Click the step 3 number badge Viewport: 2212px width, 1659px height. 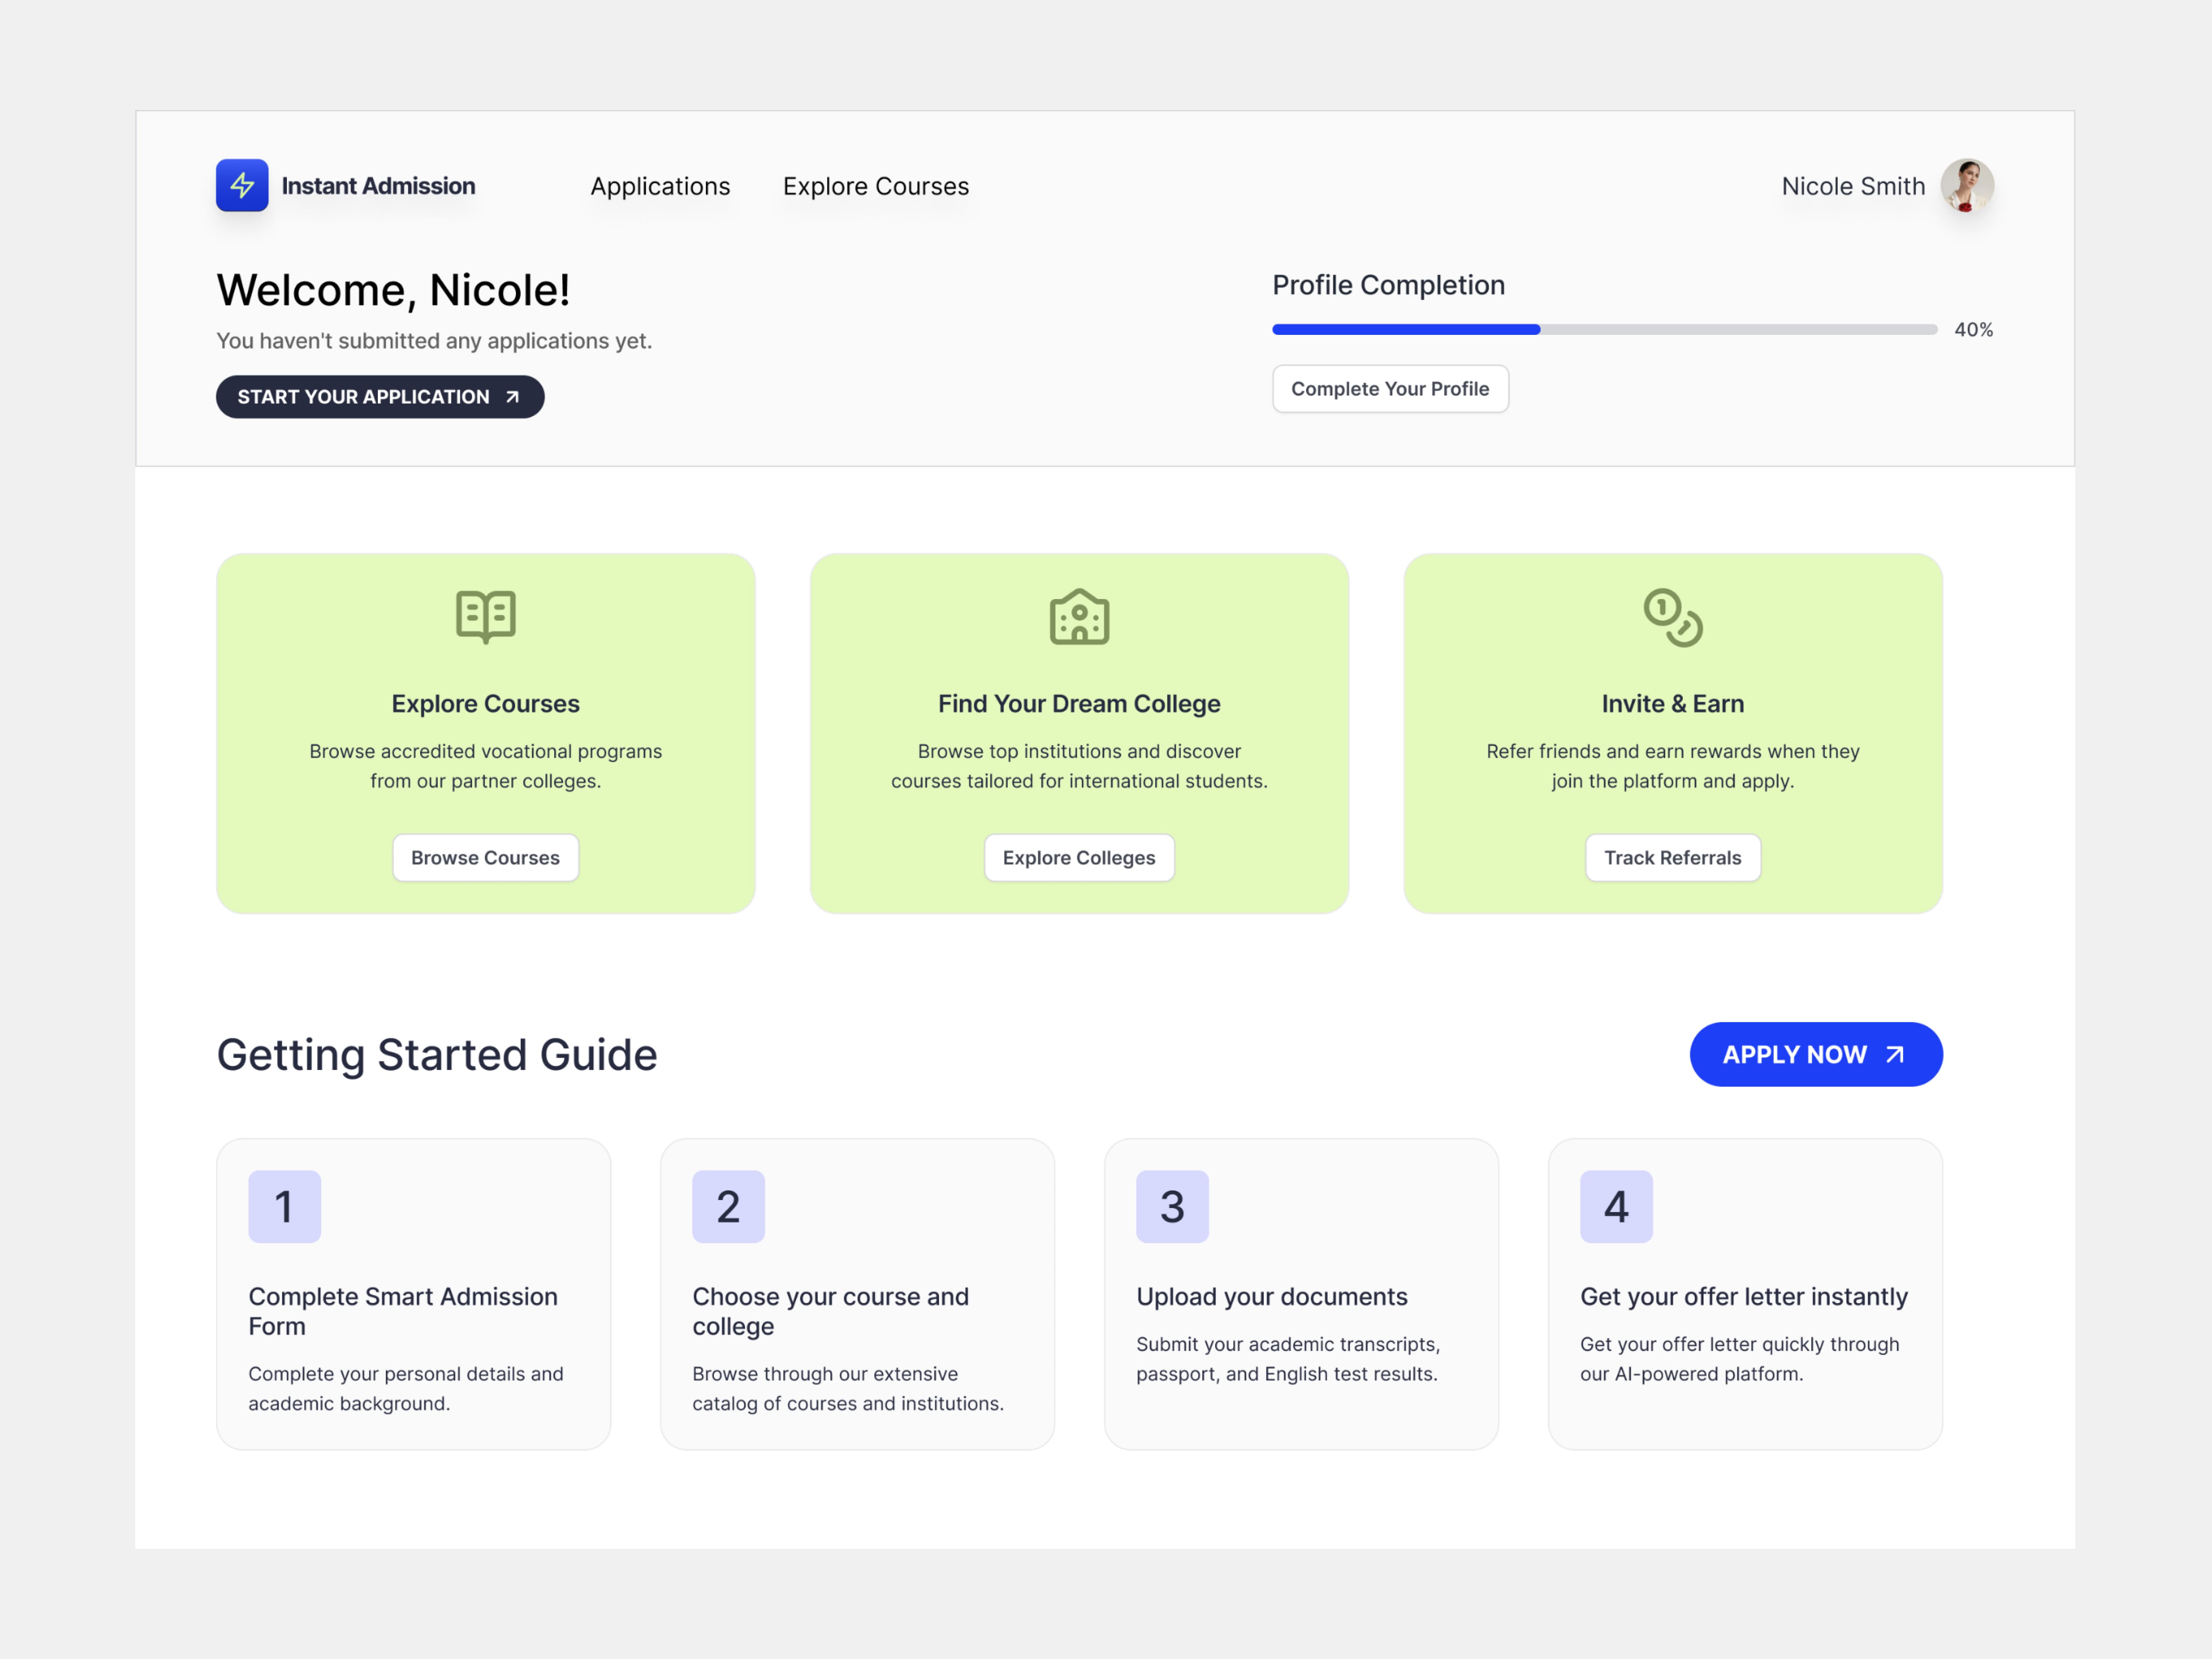pos(1172,1206)
